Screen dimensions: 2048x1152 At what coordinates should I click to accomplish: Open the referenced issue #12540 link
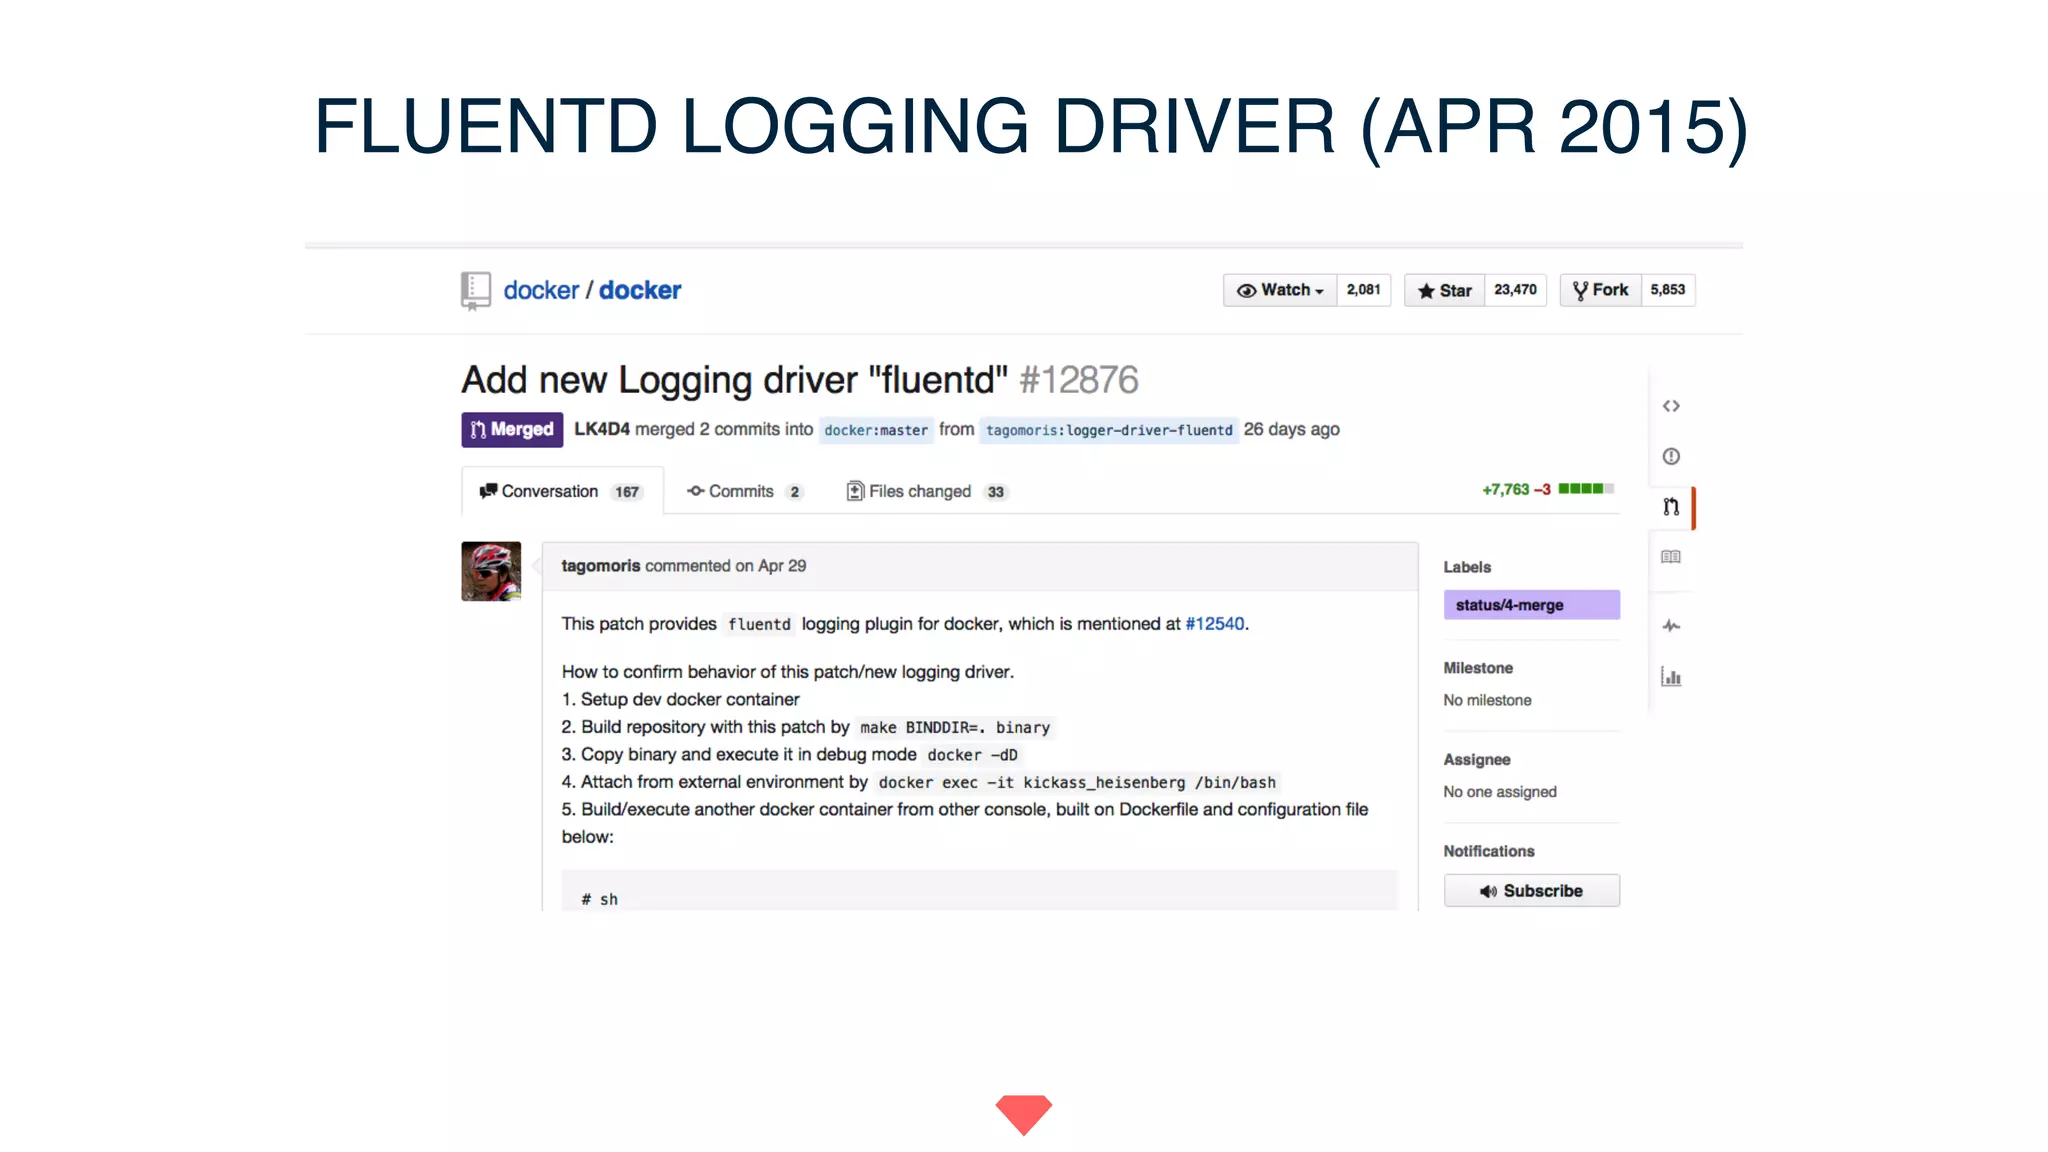coord(1215,624)
